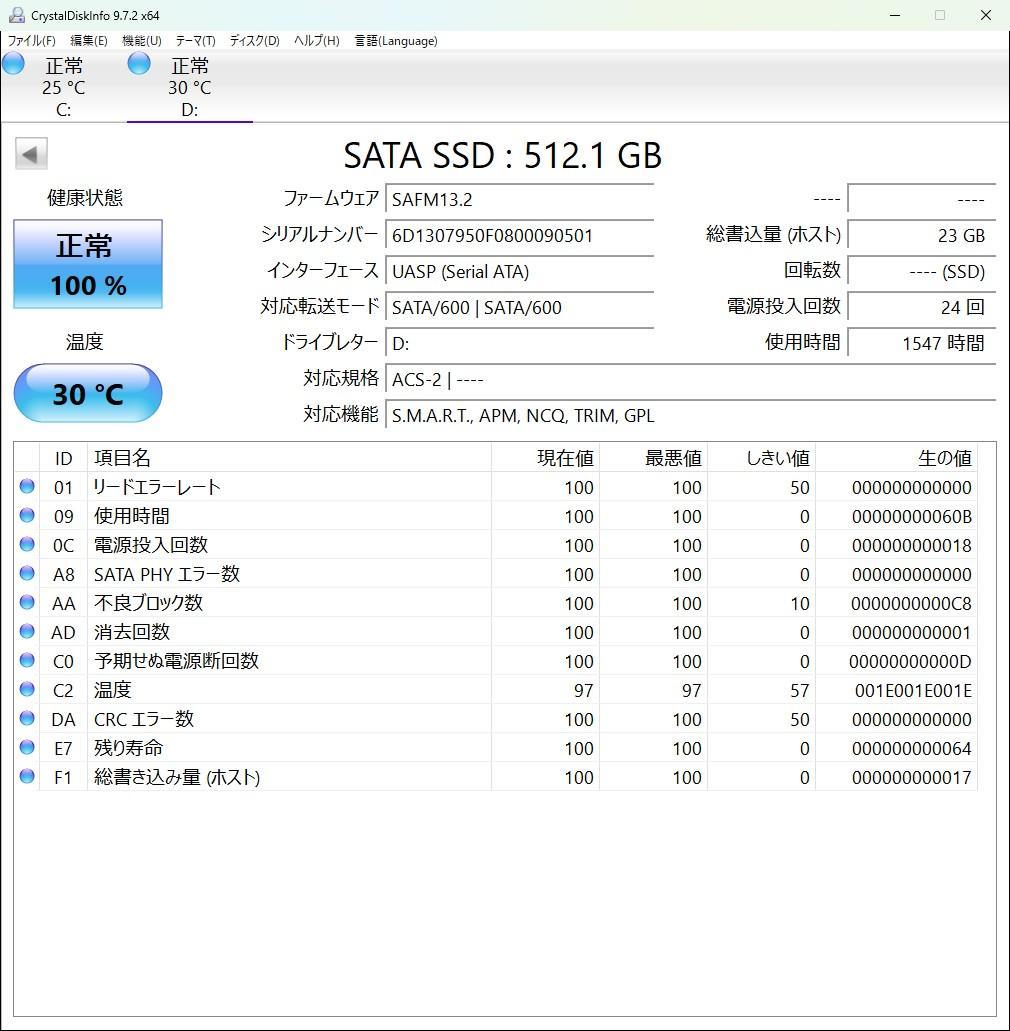
Task: Click status orb for F1 総書き込み量
Action: tap(27, 776)
